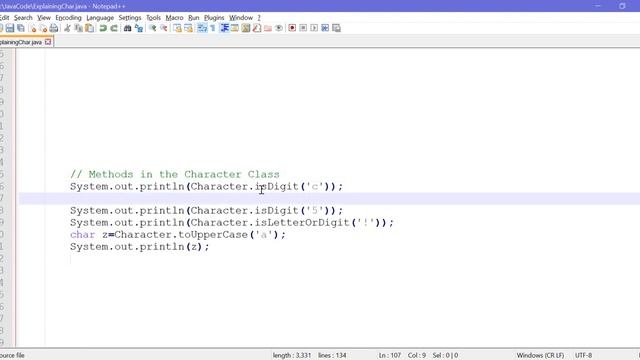Open the Window menu

pos(241,18)
